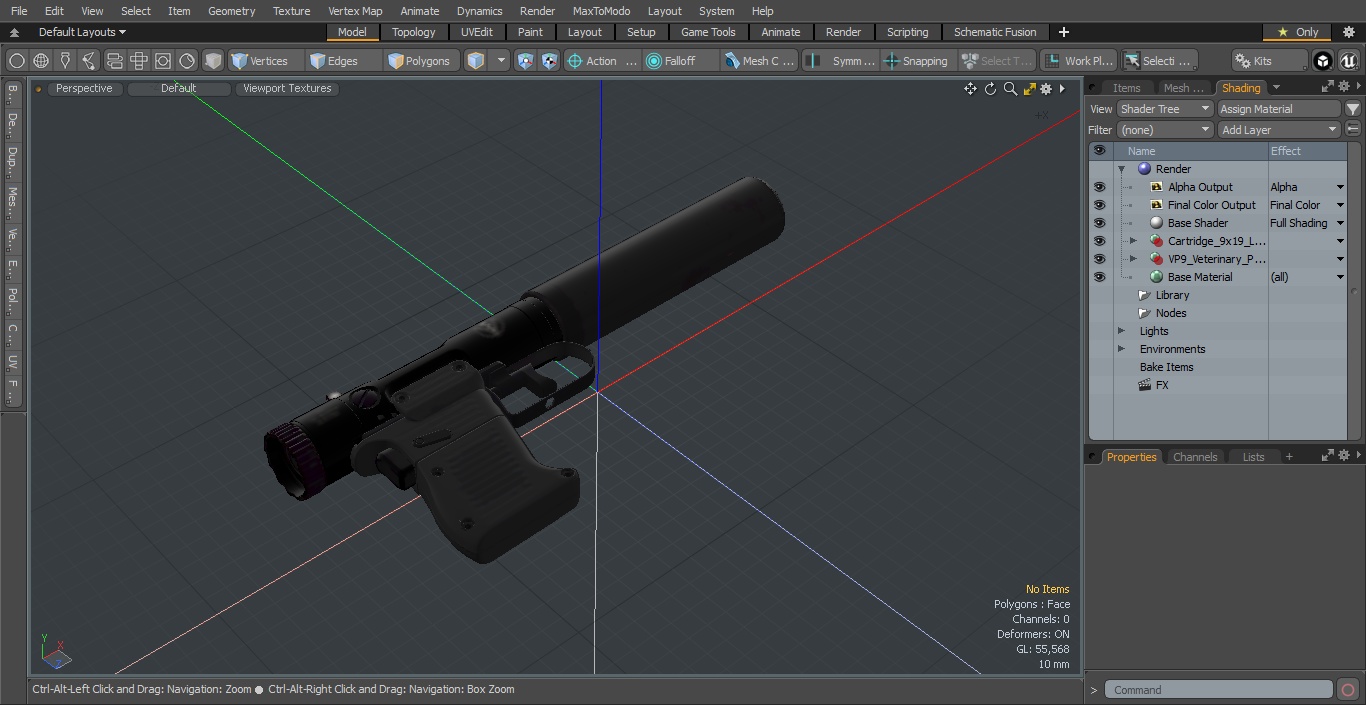Switch to the Items panel tab
This screenshot has width=1366, height=705.
pyautogui.click(x=1127, y=88)
